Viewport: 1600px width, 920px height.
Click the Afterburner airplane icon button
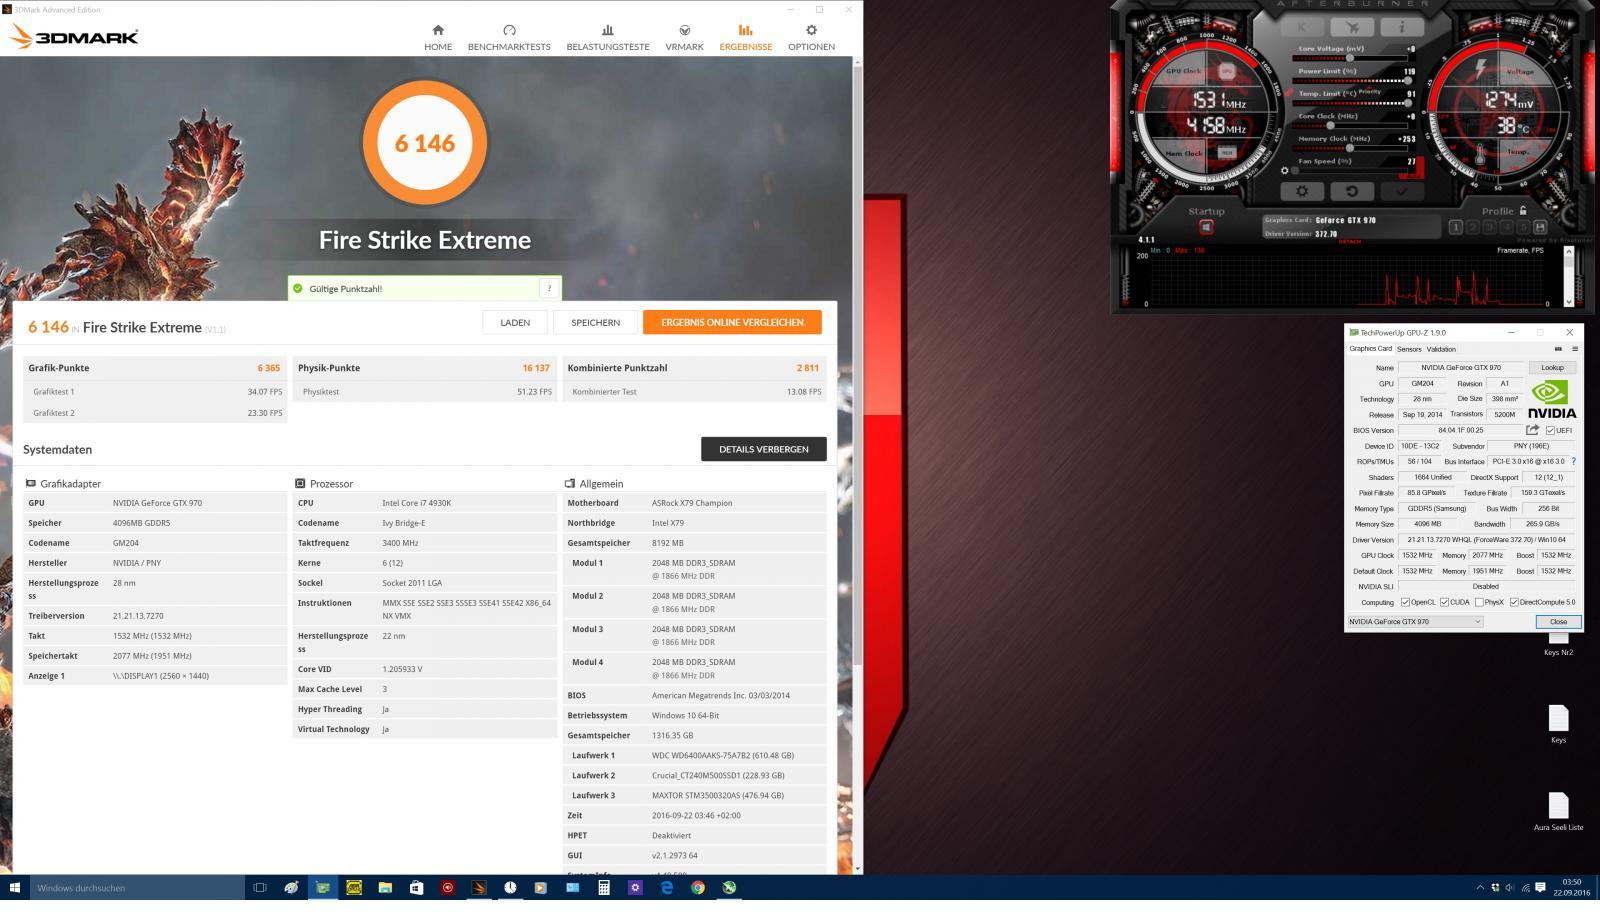point(1353,28)
